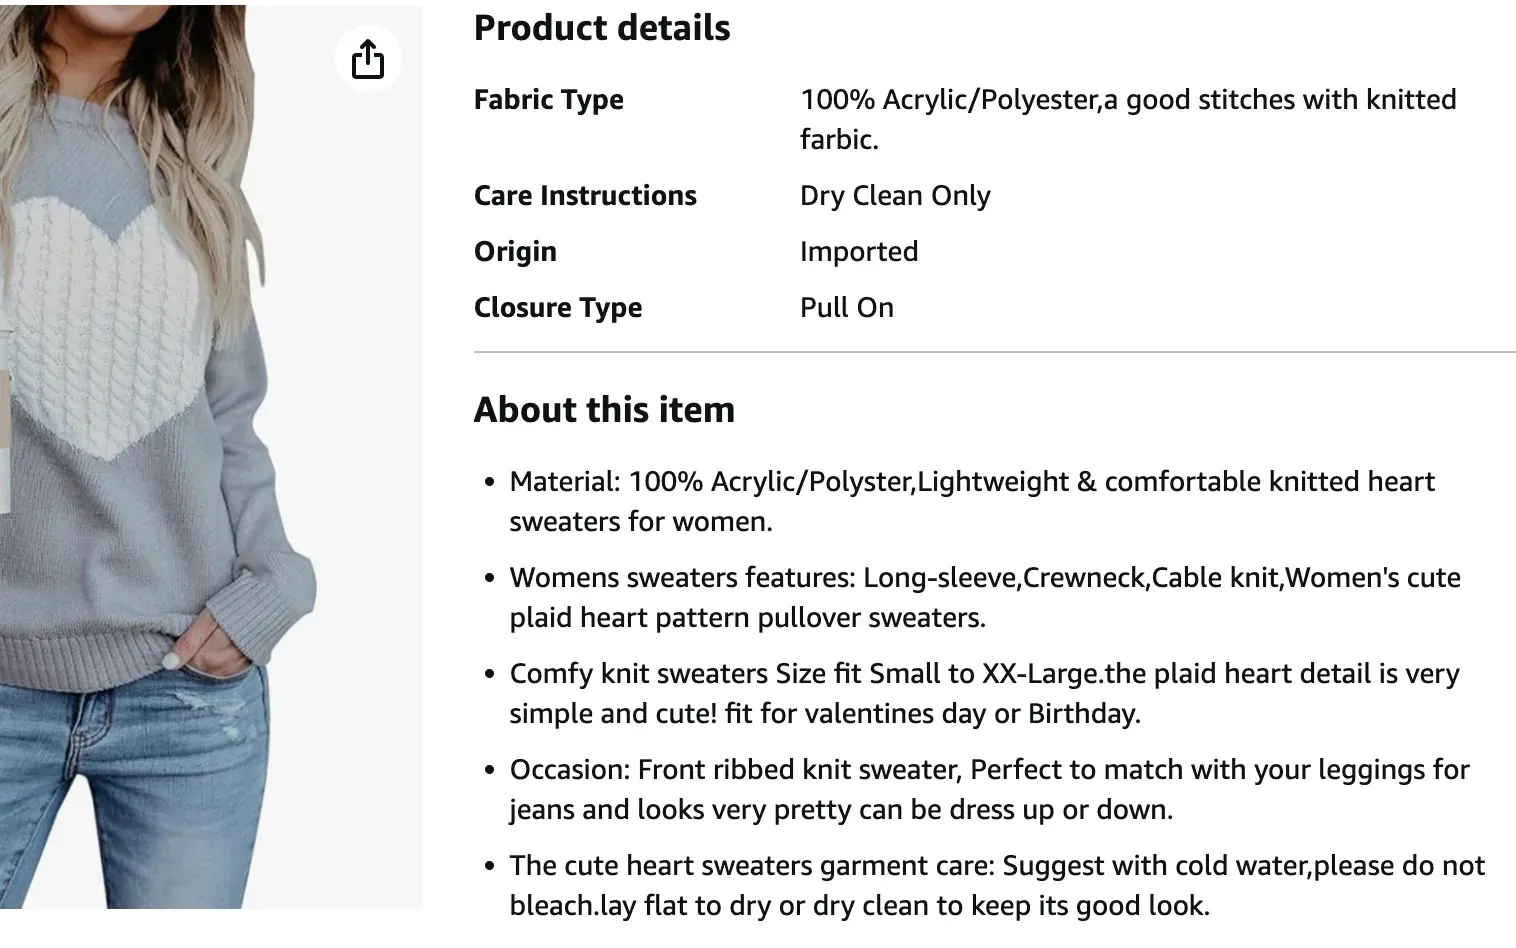Click the About this item heading
This screenshot has width=1516, height=948.
pos(604,408)
